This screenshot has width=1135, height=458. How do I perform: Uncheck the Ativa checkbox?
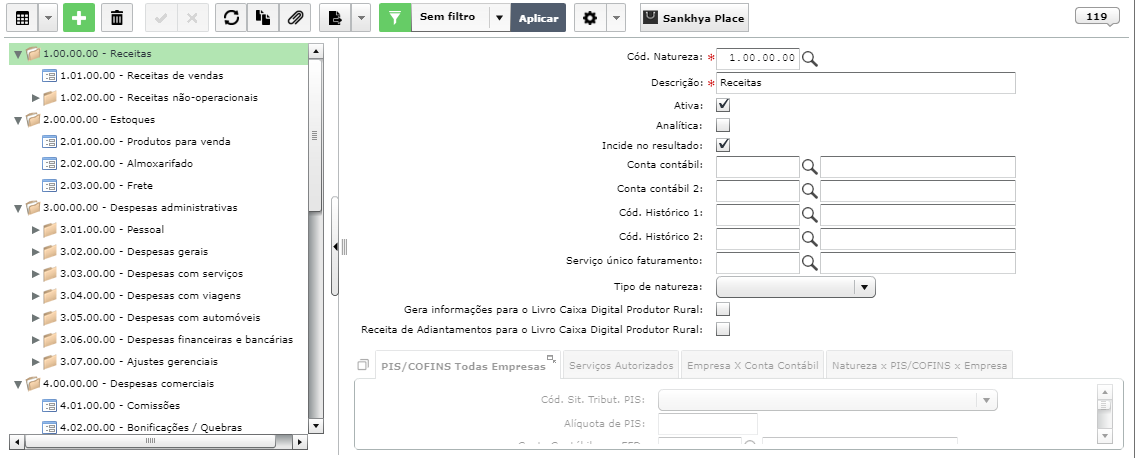723,106
